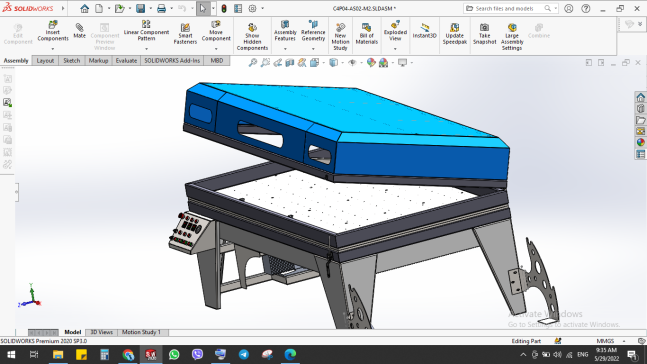Open Design Library in task pane
This screenshot has width=647, height=364.
(640, 109)
